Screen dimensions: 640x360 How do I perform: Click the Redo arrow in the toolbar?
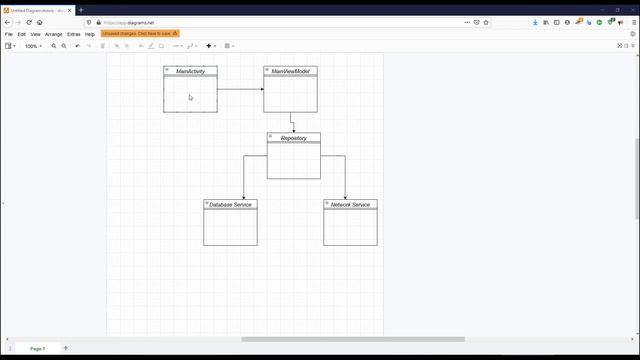click(x=89, y=46)
